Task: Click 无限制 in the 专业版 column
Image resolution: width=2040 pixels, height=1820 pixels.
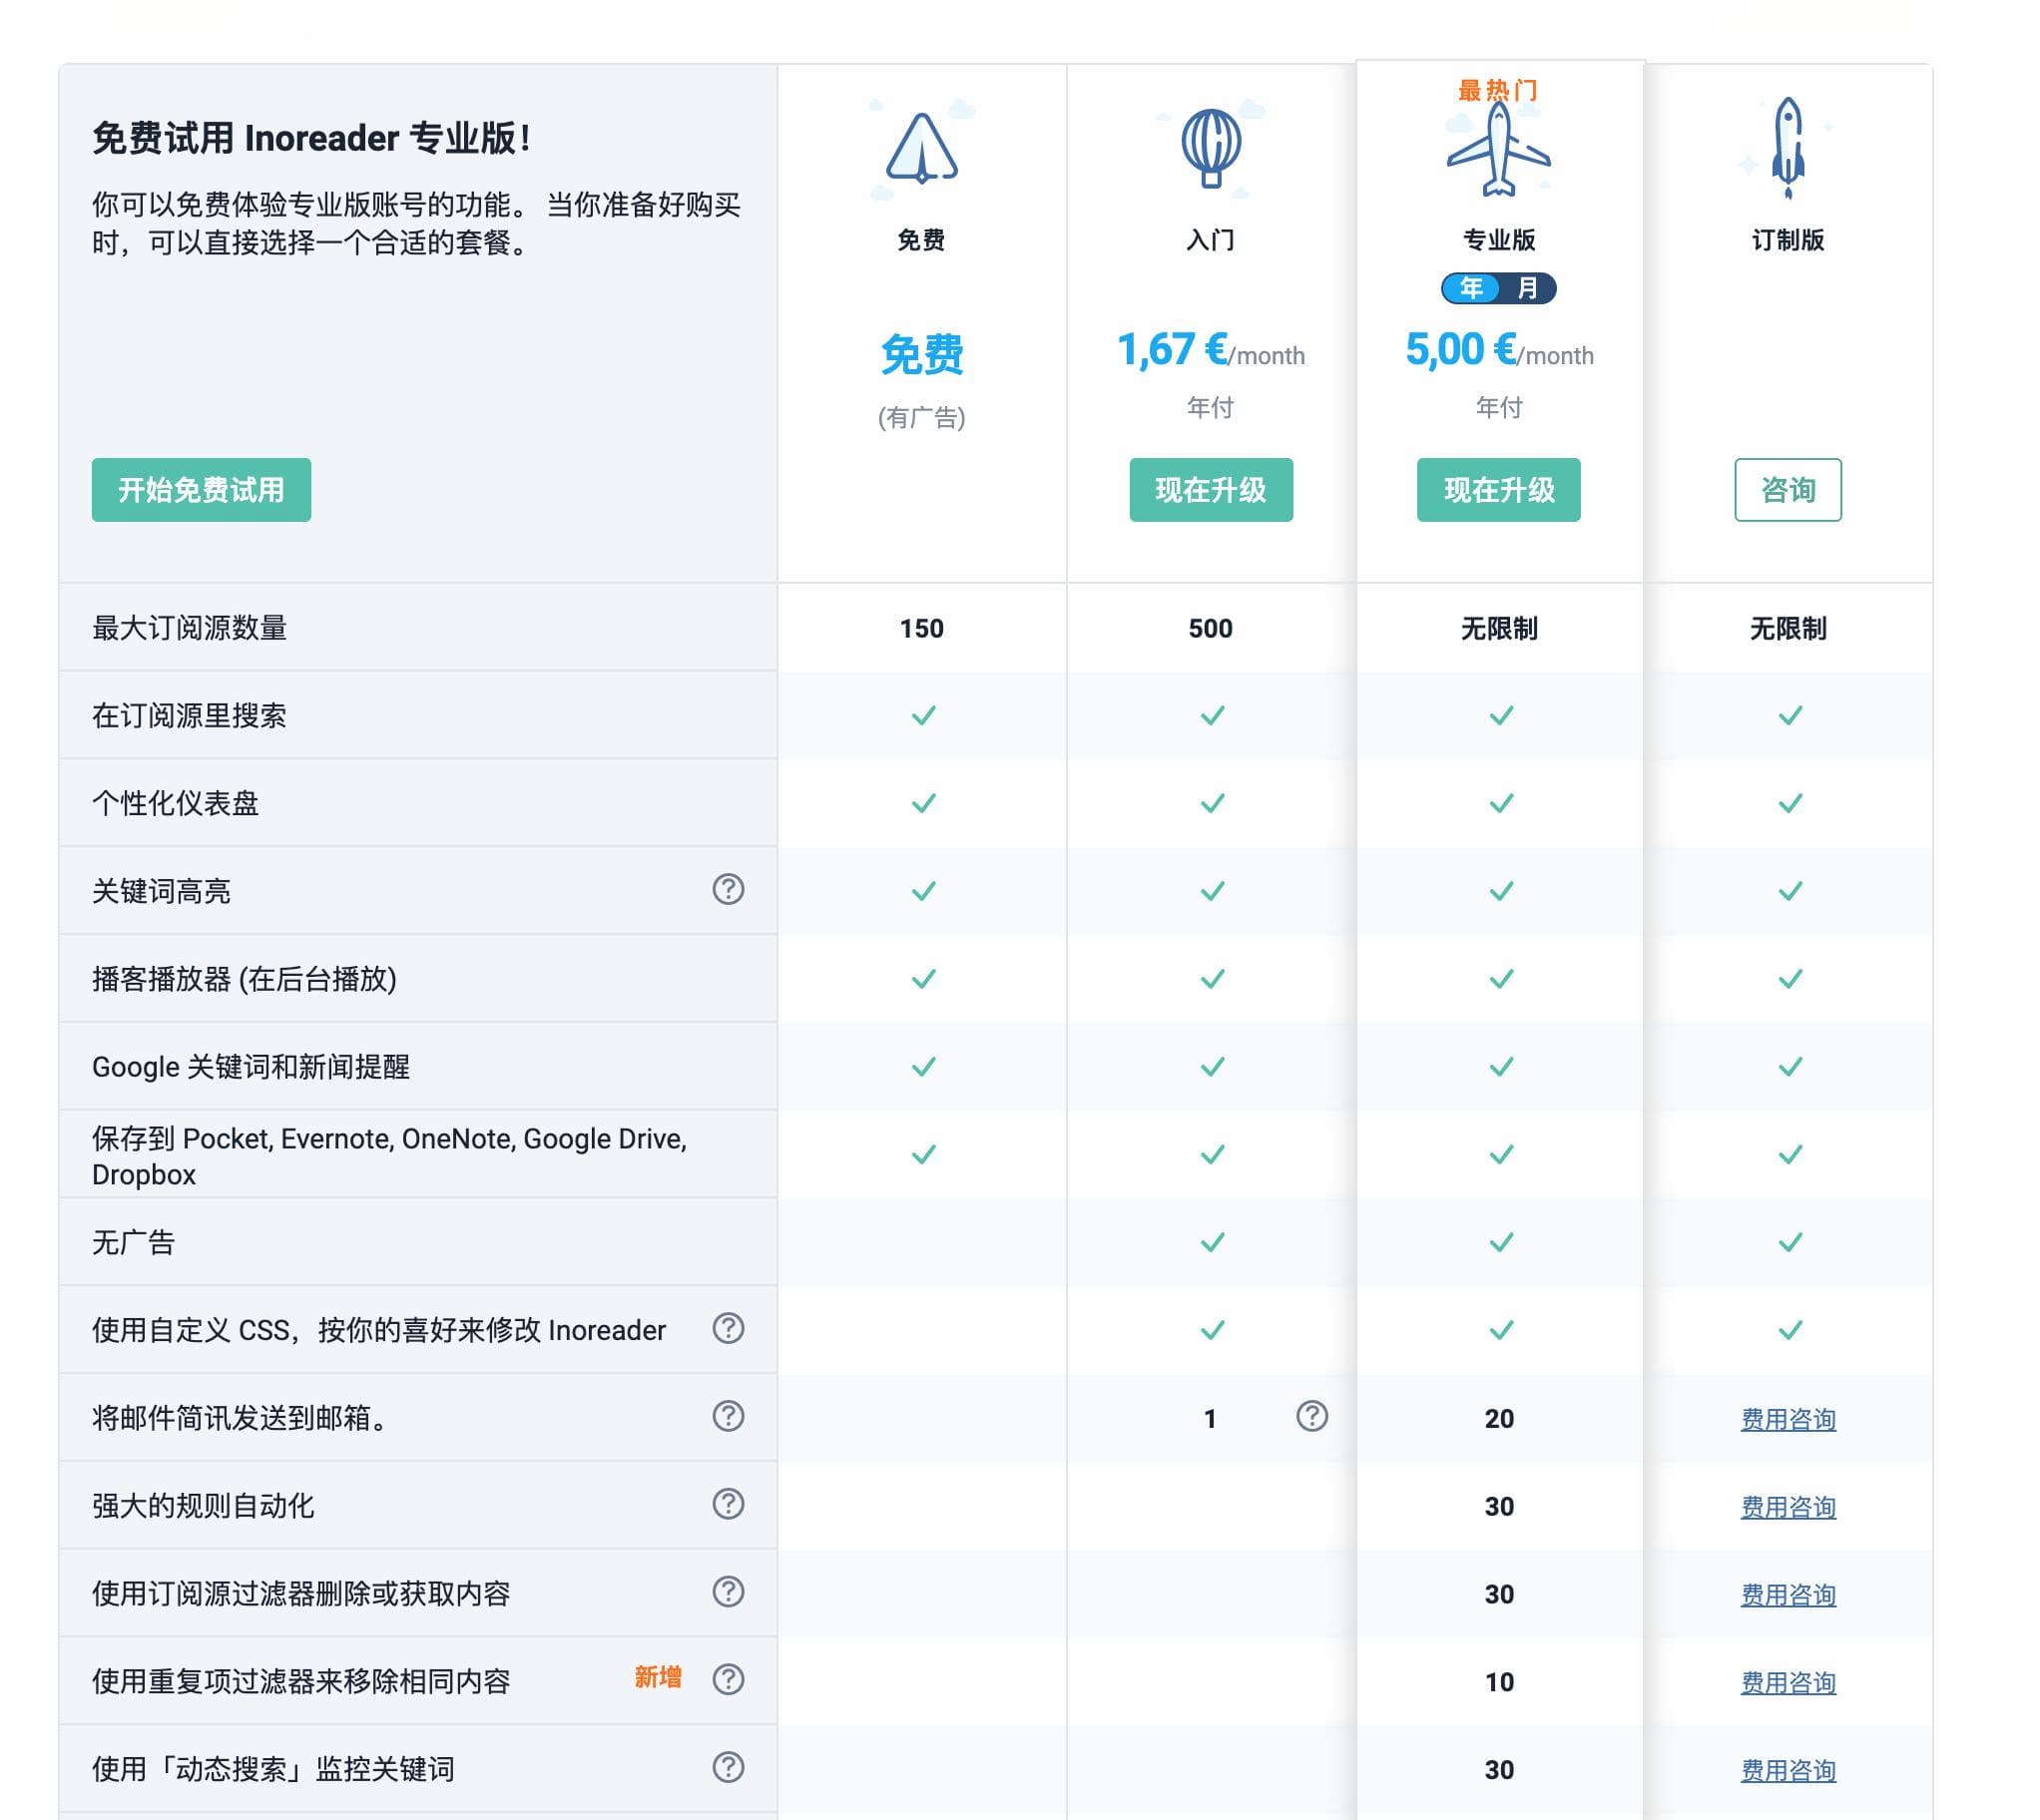Action: 1499,629
